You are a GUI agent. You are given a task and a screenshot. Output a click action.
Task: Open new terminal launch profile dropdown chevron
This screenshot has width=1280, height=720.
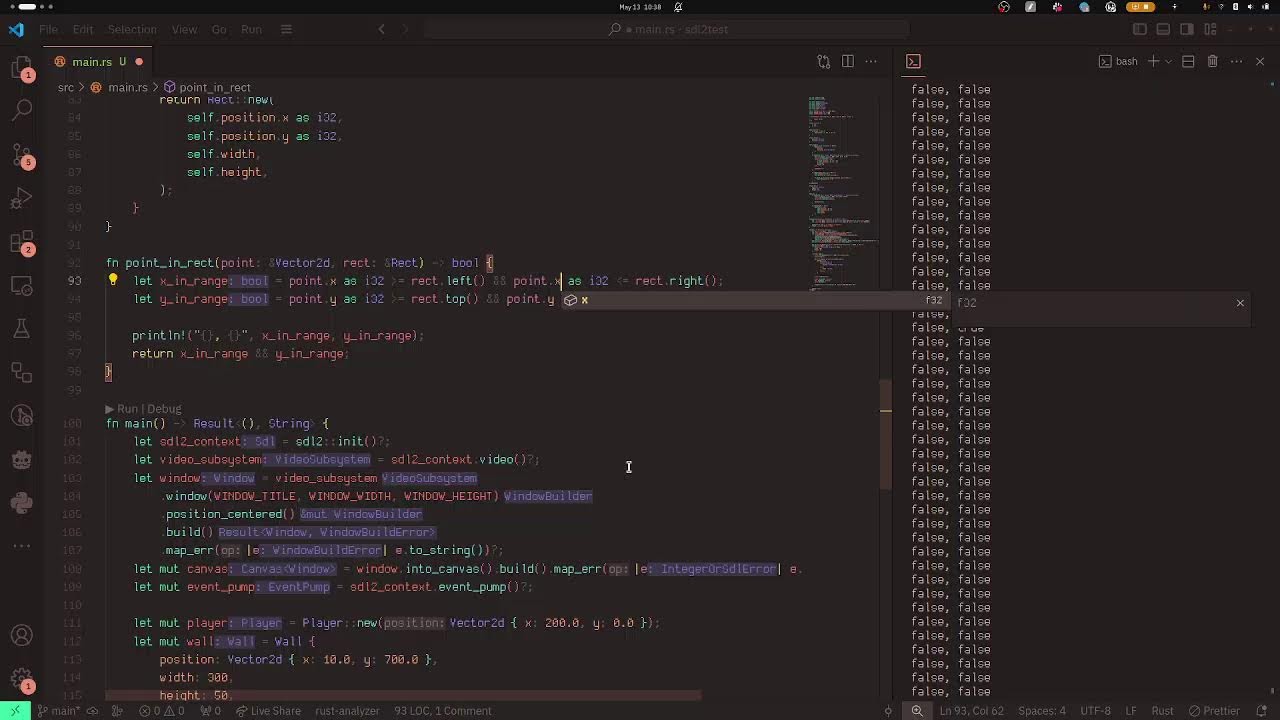click(1168, 61)
